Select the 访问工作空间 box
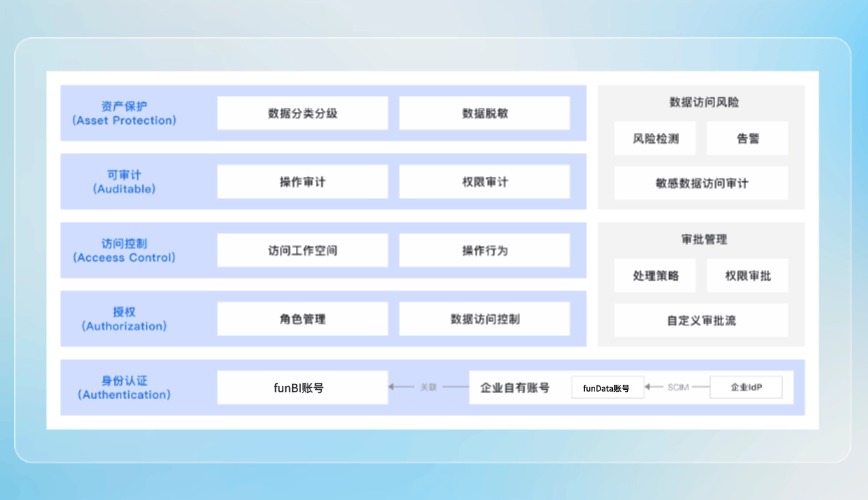This screenshot has height=500, width=868. point(302,250)
